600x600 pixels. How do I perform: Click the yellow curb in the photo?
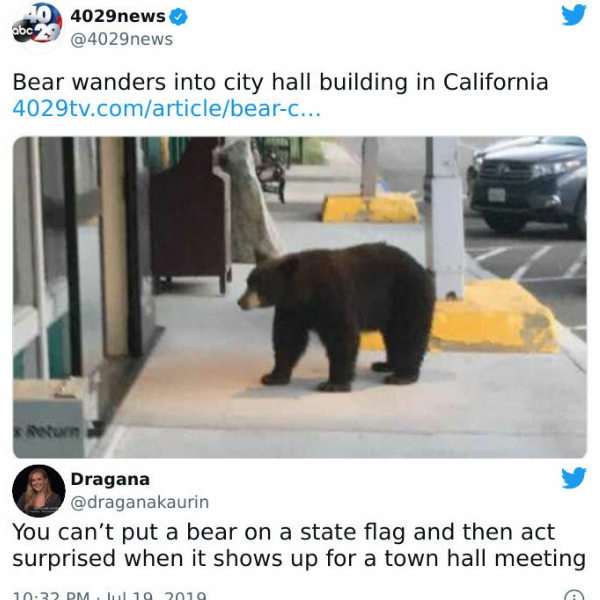(494, 317)
